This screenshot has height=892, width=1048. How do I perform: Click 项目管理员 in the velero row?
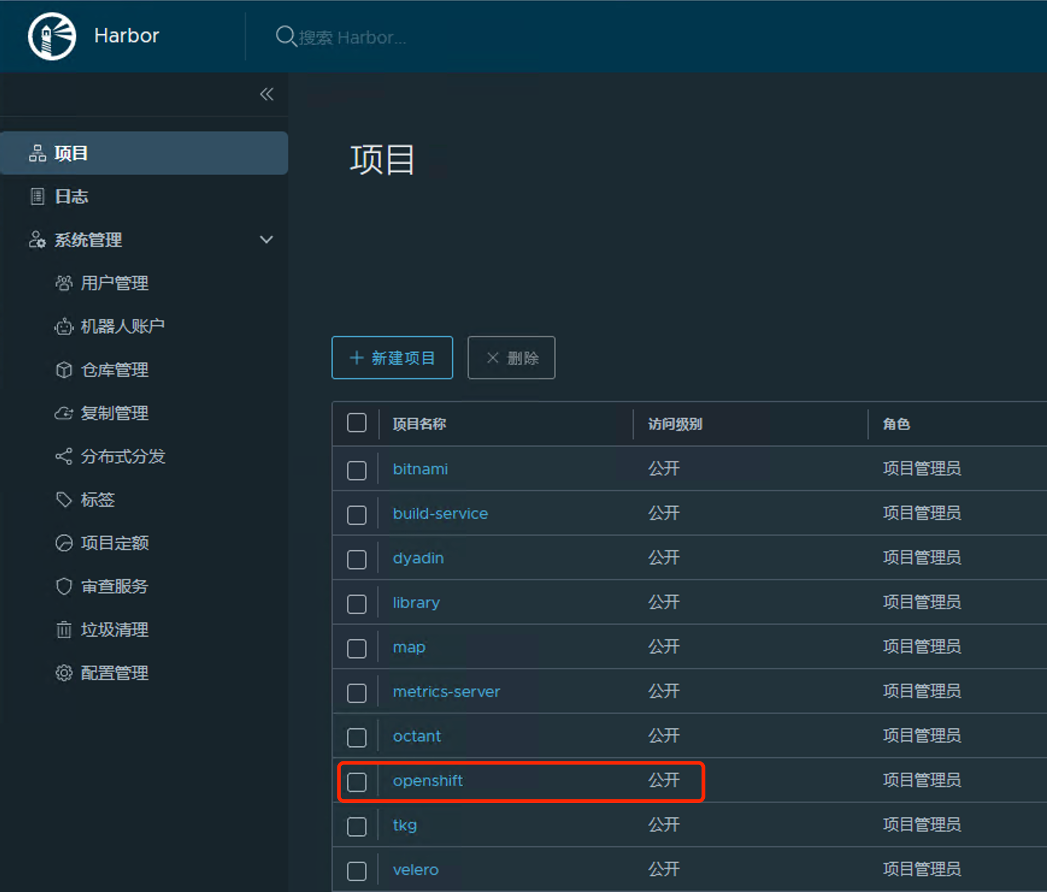point(922,869)
